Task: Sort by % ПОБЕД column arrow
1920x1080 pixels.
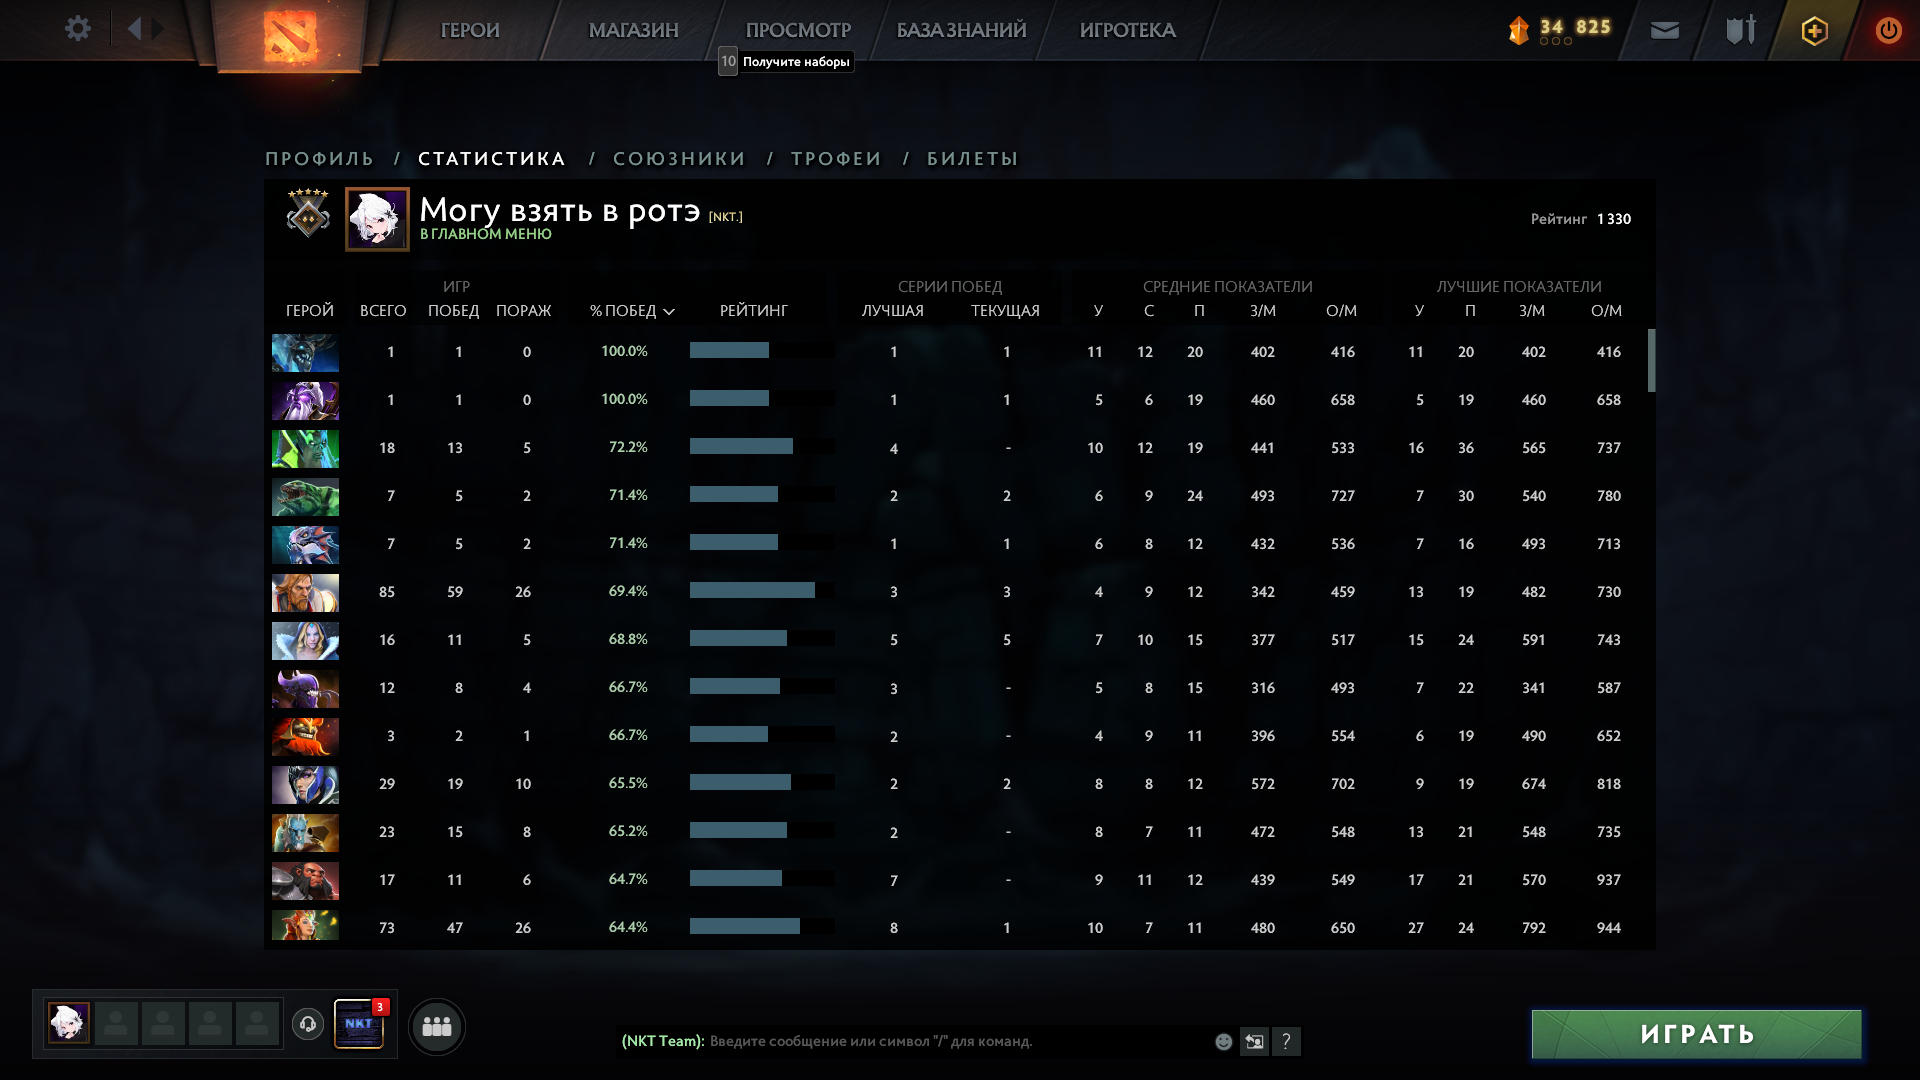Action: point(669,312)
